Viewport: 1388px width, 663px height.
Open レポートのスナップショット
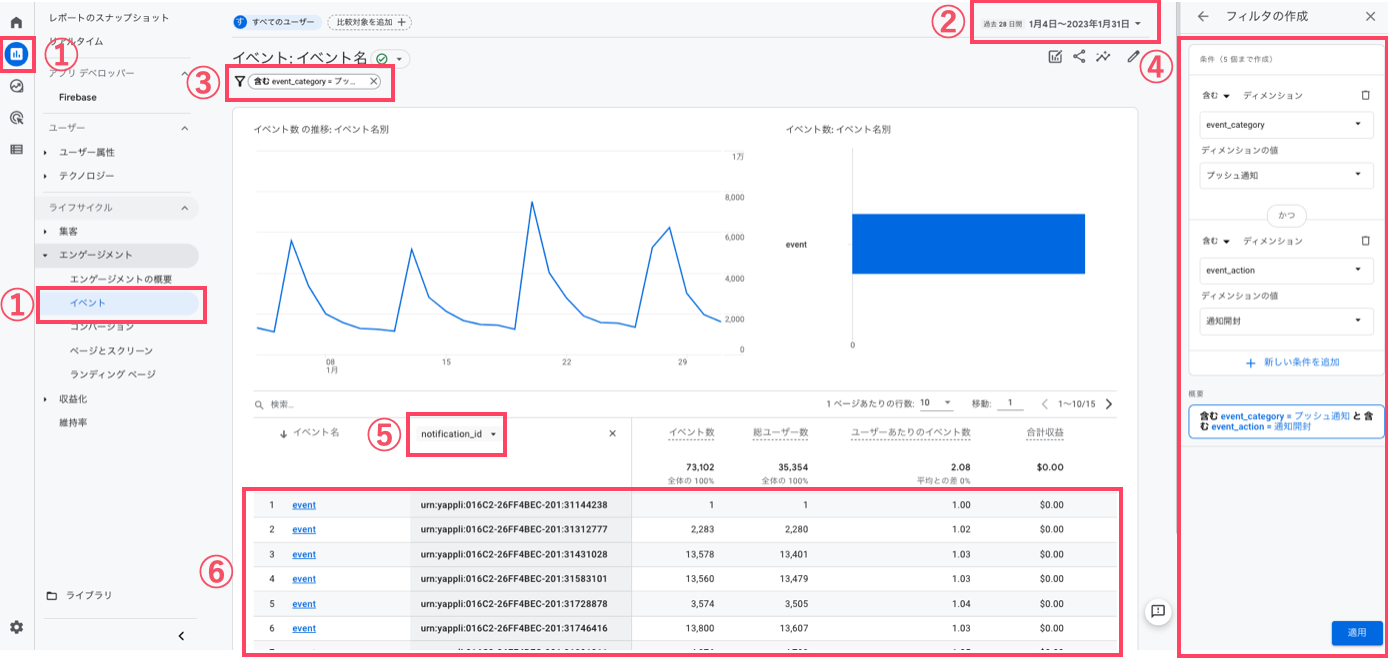tap(109, 18)
